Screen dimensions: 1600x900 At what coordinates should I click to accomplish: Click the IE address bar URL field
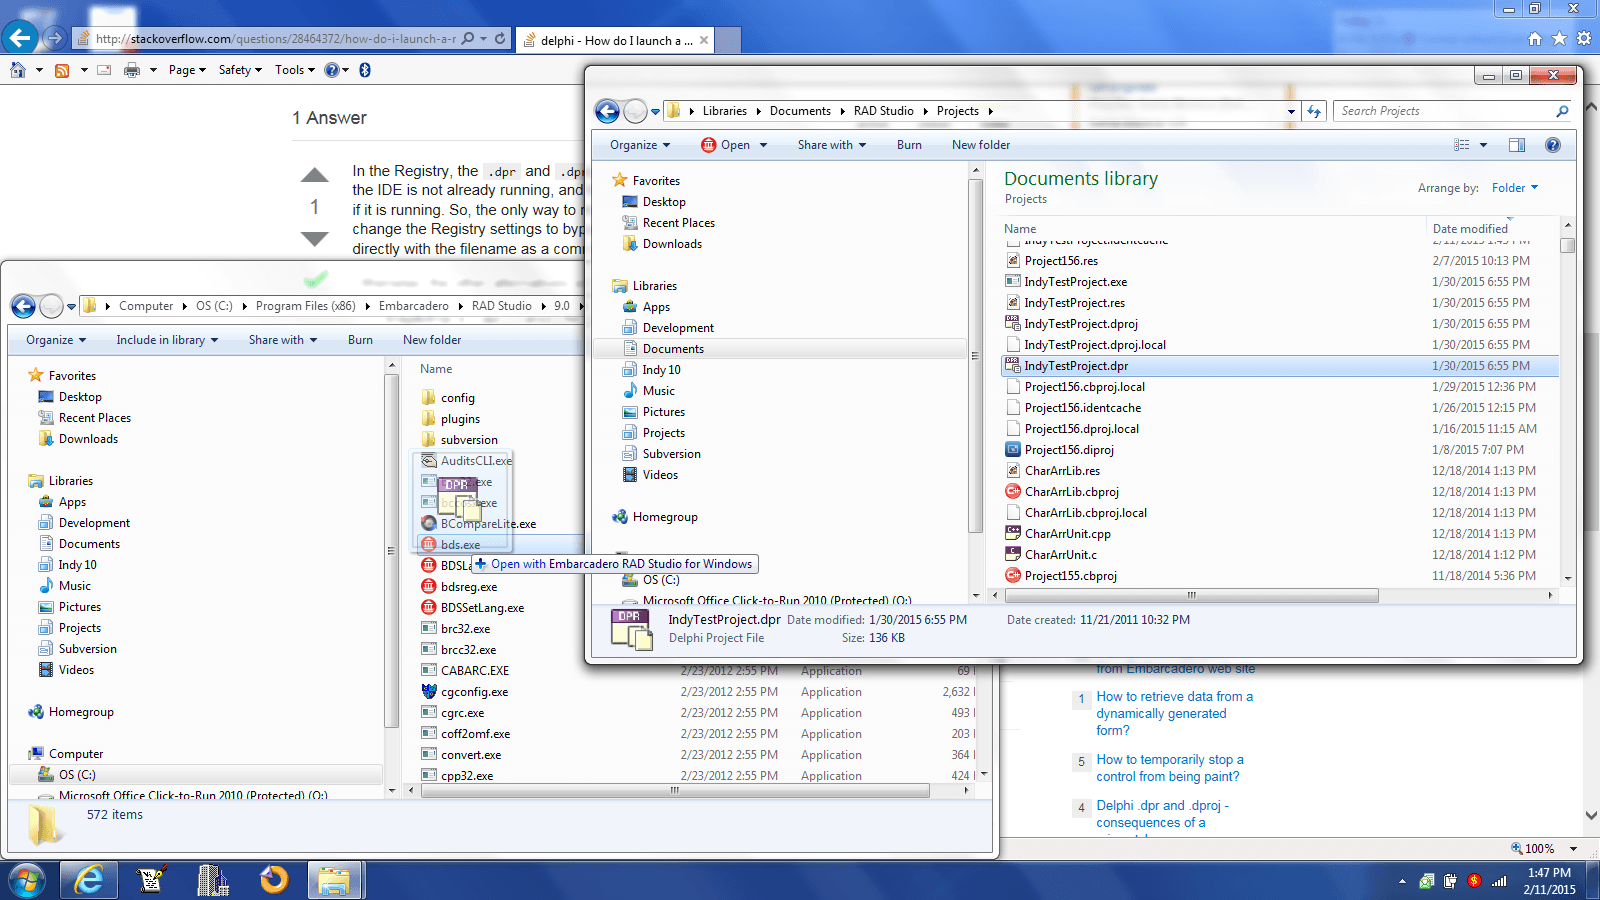pyautogui.click(x=275, y=39)
